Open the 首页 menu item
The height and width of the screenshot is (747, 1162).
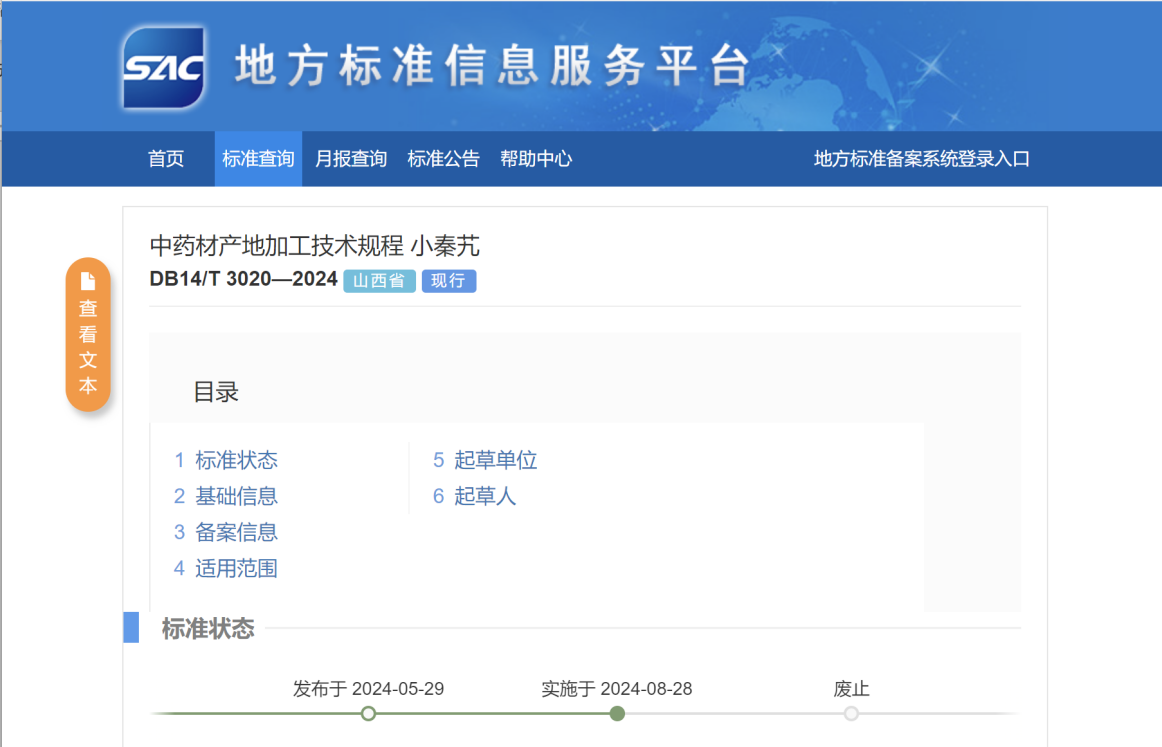pyautogui.click(x=166, y=159)
